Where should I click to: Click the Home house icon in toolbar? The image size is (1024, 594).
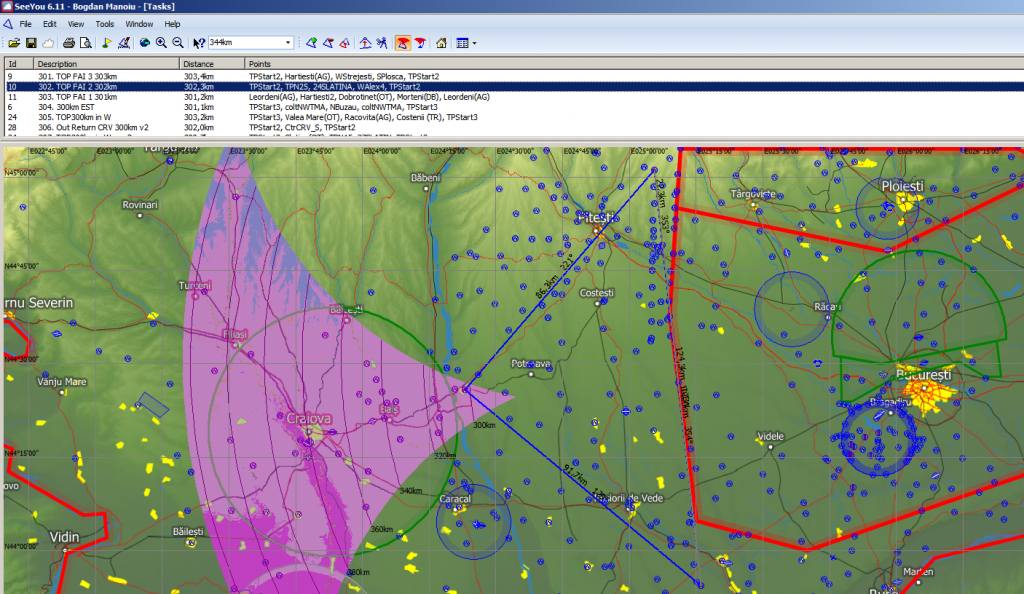click(x=441, y=43)
